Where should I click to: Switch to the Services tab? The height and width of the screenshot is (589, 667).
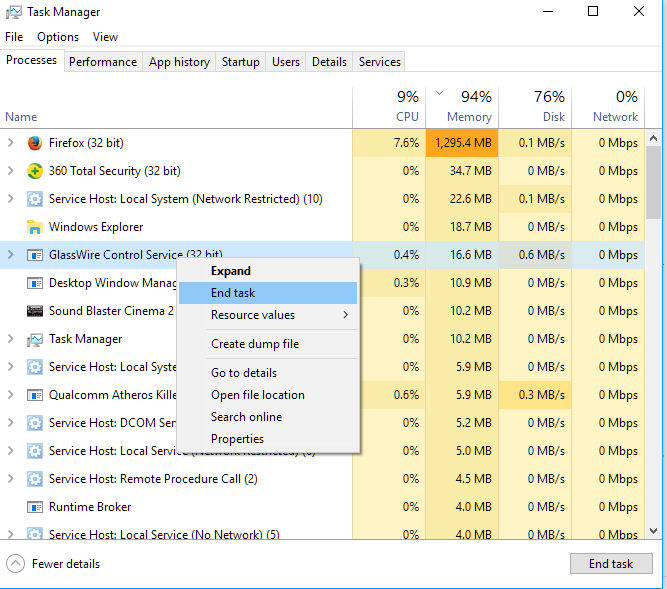379,62
